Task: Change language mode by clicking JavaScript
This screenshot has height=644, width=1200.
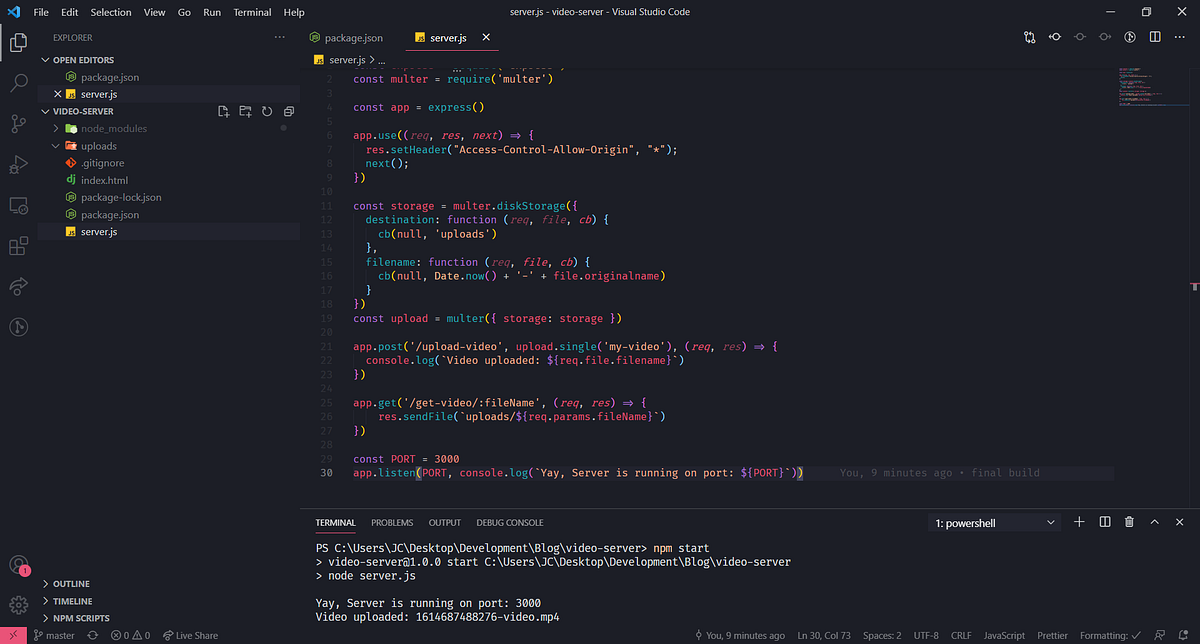Action: tap(1004, 634)
